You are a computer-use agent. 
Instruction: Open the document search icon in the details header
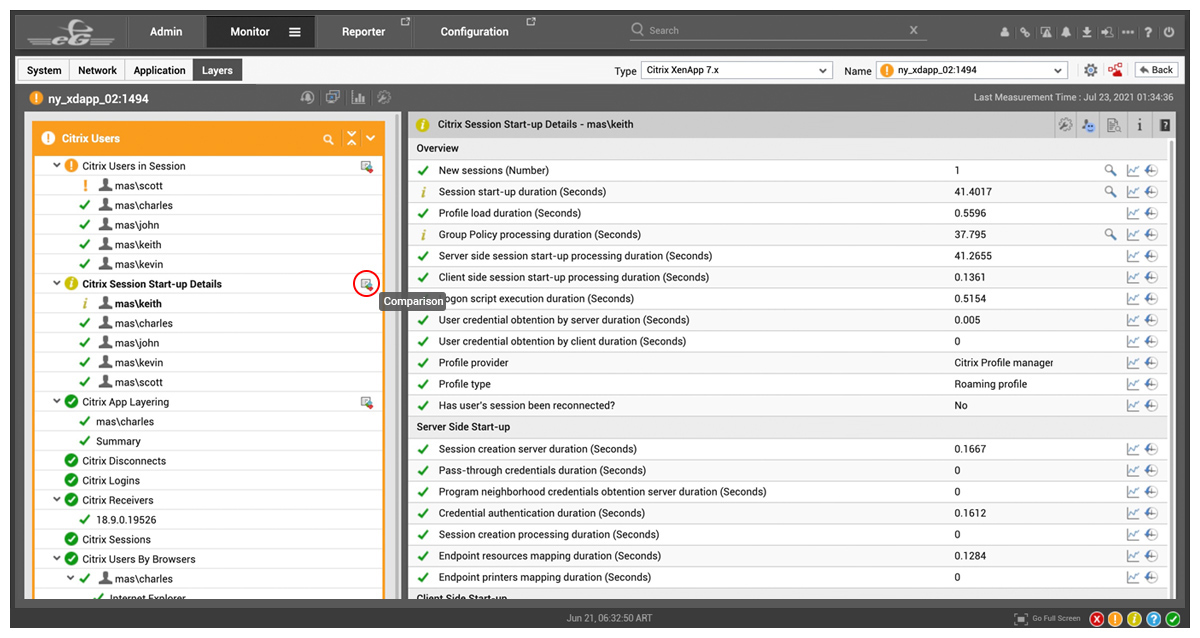1113,125
